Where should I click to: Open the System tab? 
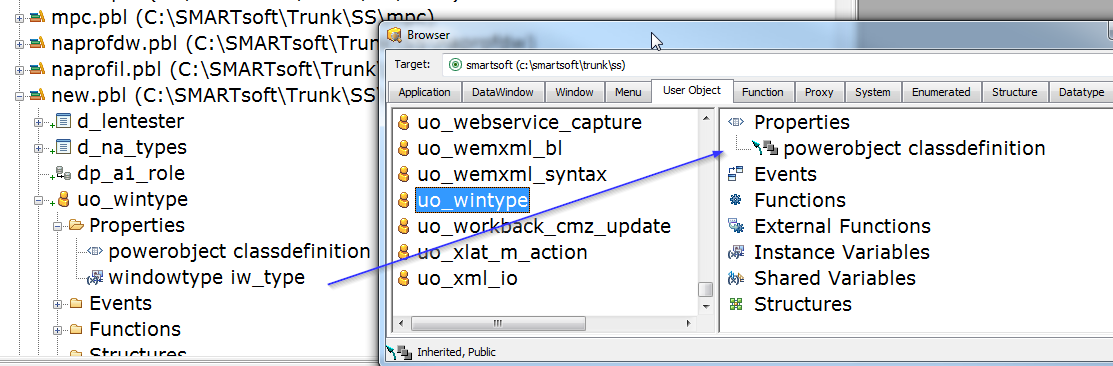[872, 92]
